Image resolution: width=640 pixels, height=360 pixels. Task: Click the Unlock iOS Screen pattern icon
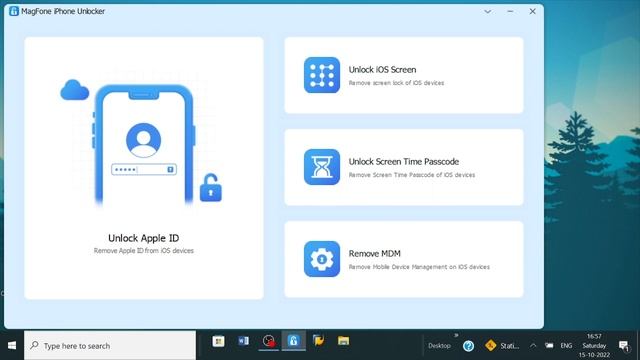click(322, 75)
